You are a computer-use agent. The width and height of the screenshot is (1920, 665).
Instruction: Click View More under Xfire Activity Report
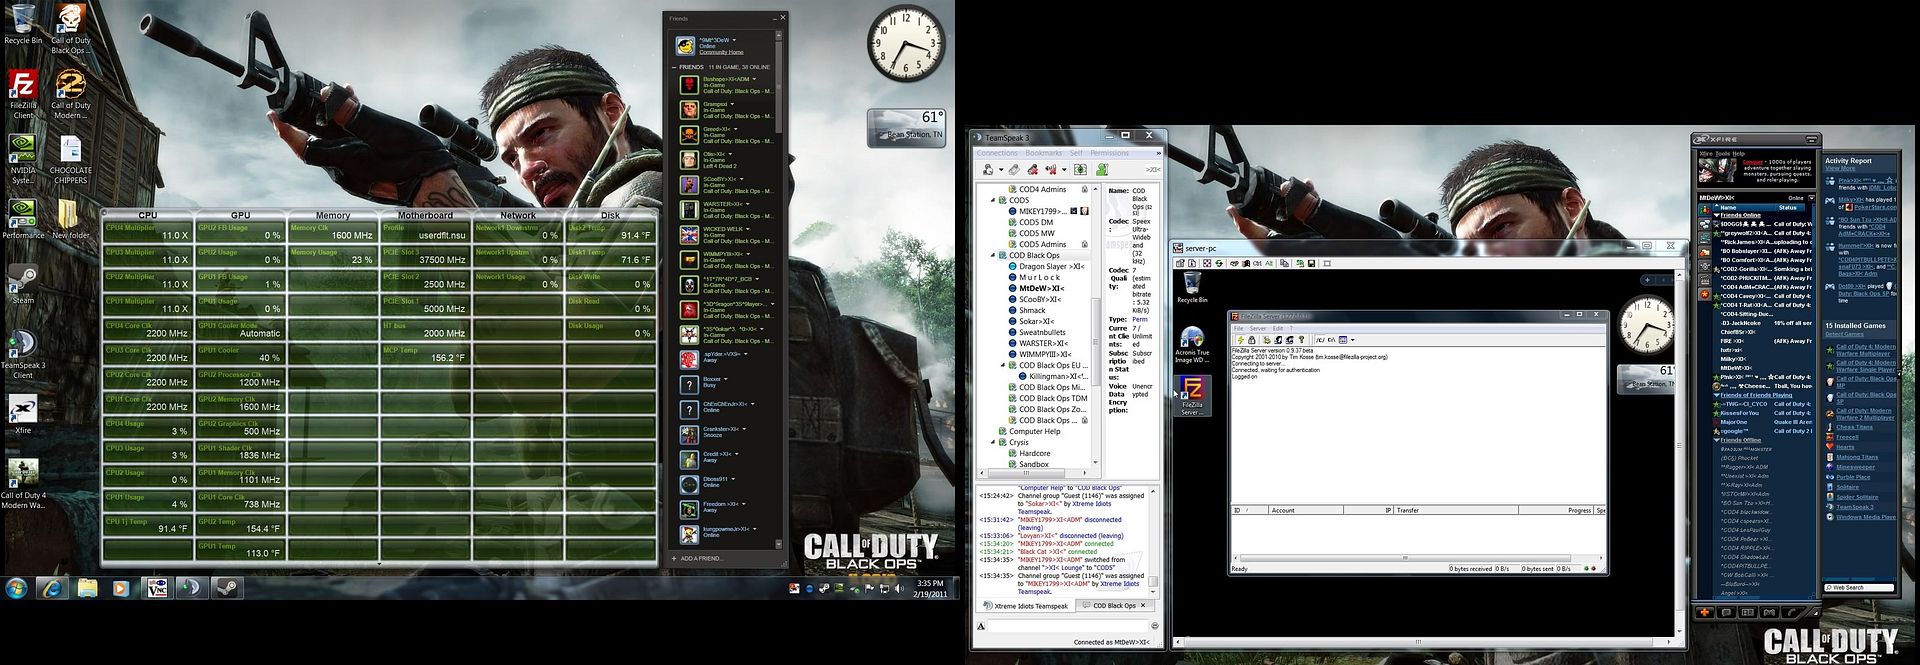click(x=1839, y=168)
